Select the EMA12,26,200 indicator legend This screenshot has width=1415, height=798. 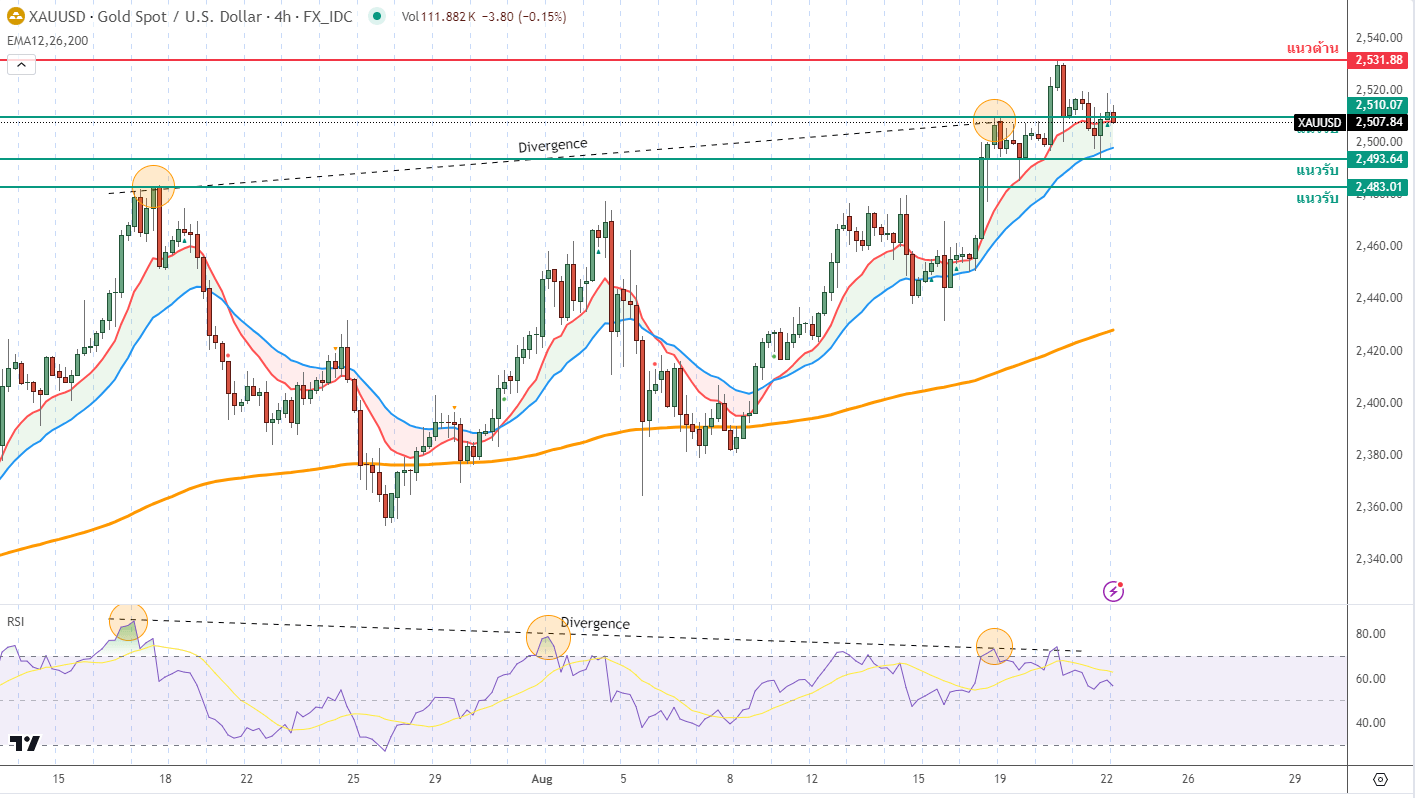coord(48,41)
